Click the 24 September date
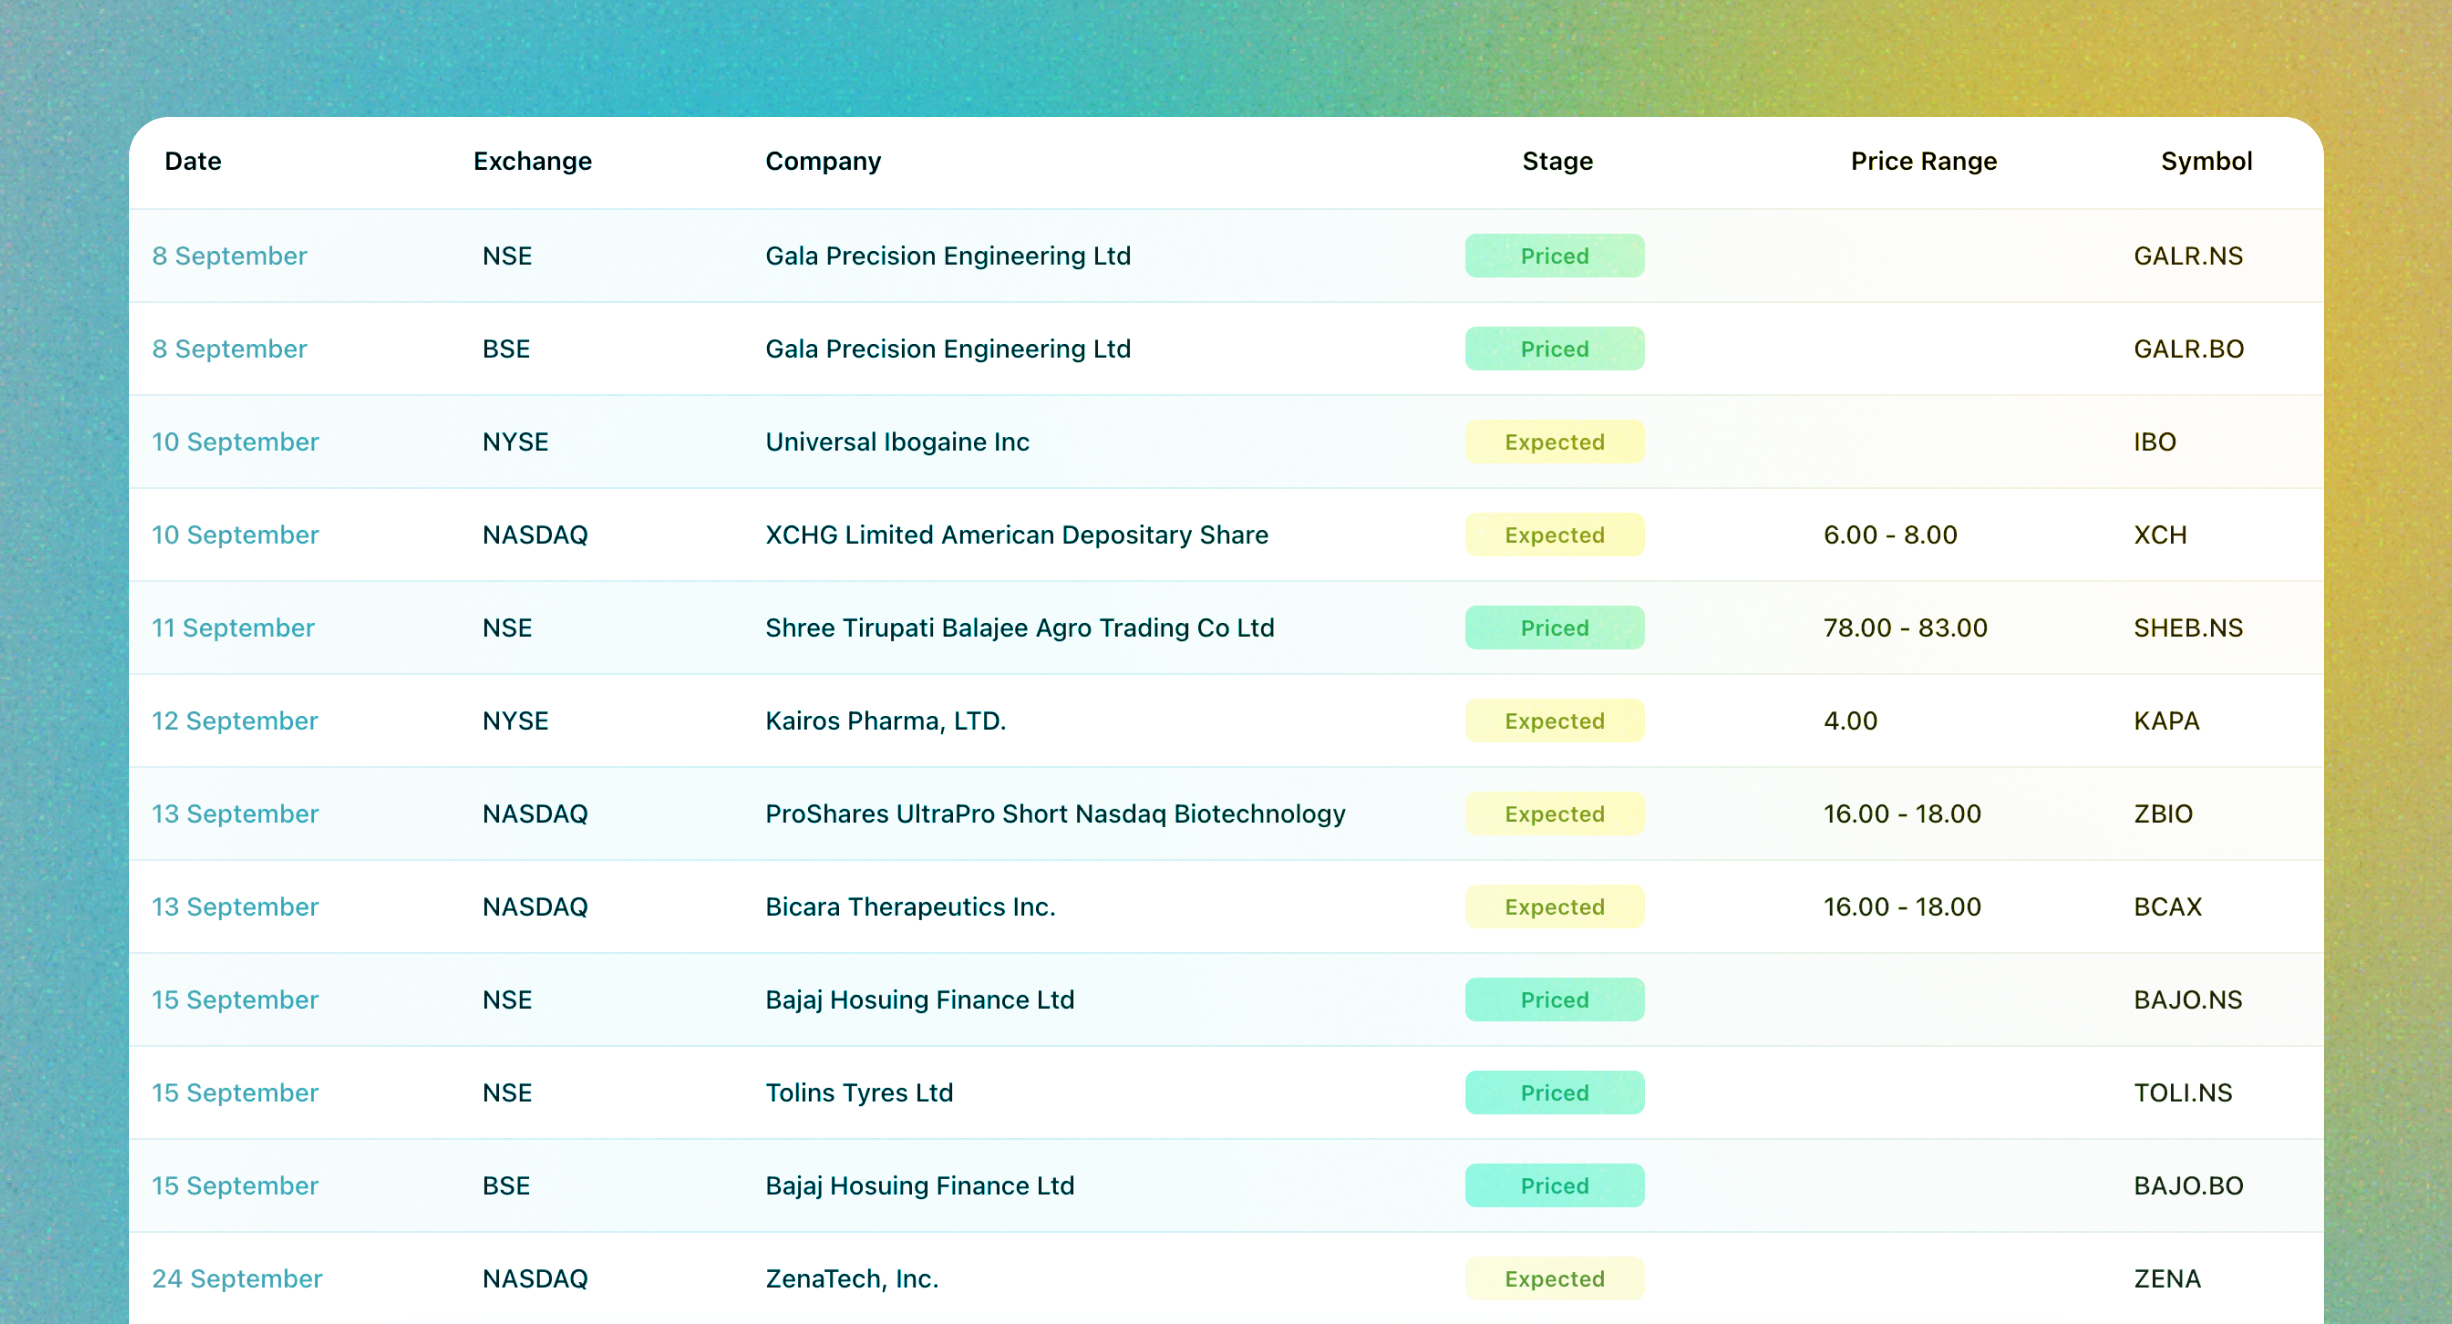The width and height of the screenshot is (2452, 1324). point(237,1279)
